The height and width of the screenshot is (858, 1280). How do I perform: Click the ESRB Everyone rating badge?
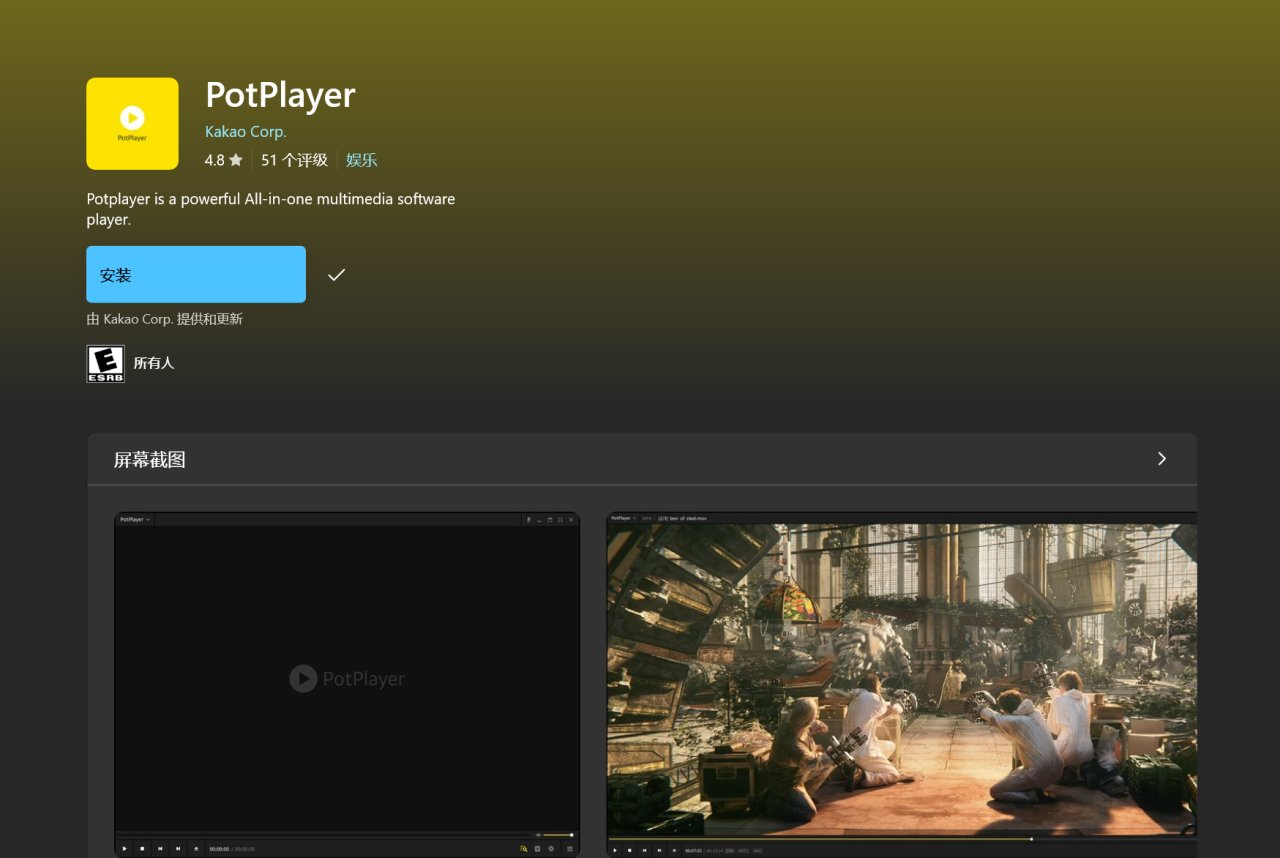tap(106, 364)
